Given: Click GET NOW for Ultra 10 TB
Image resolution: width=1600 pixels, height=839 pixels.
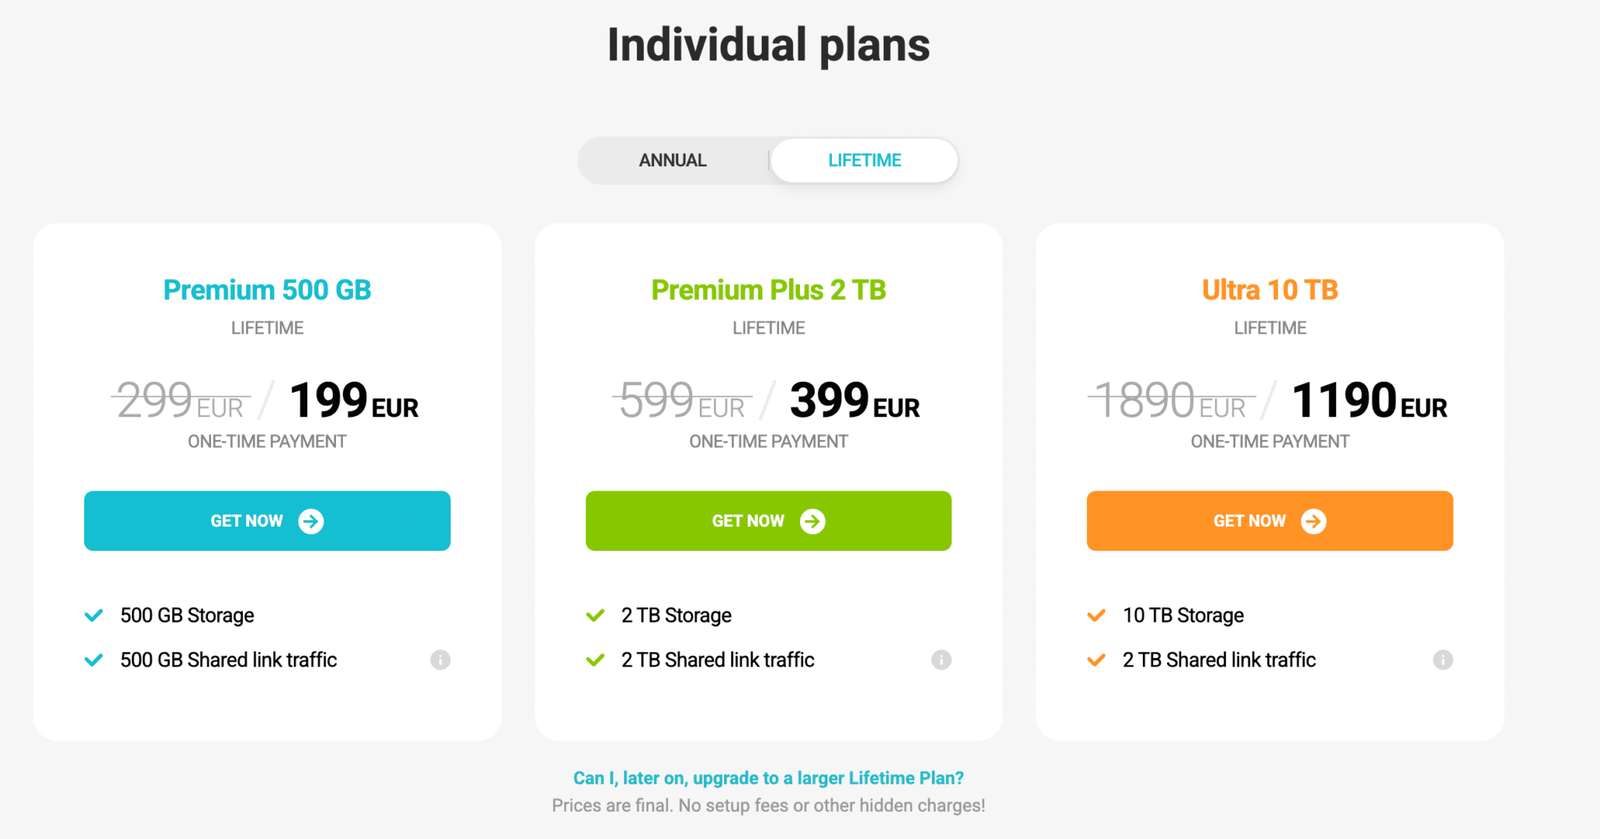Looking at the screenshot, I should 1268,521.
